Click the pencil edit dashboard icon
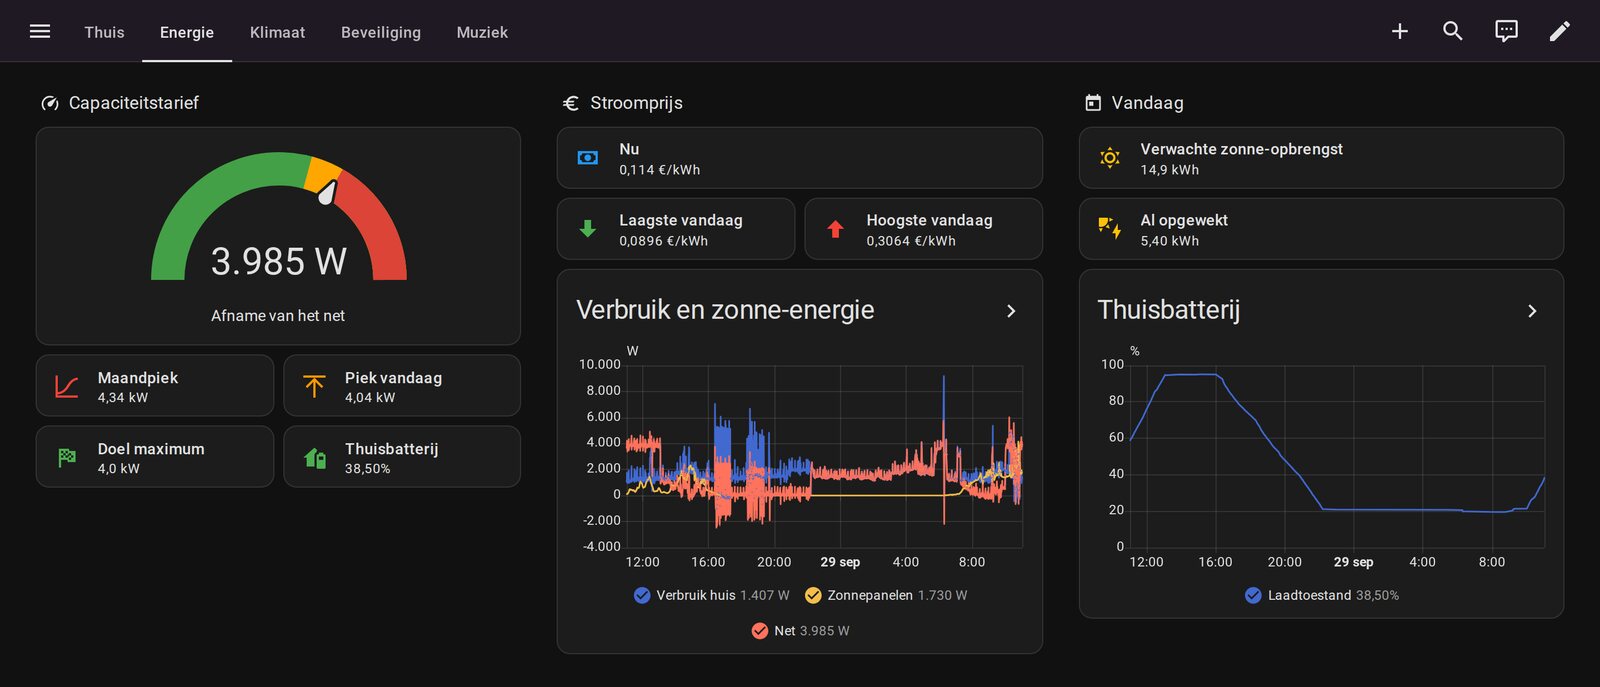The height and width of the screenshot is (687, 1600). (1560, 31)
